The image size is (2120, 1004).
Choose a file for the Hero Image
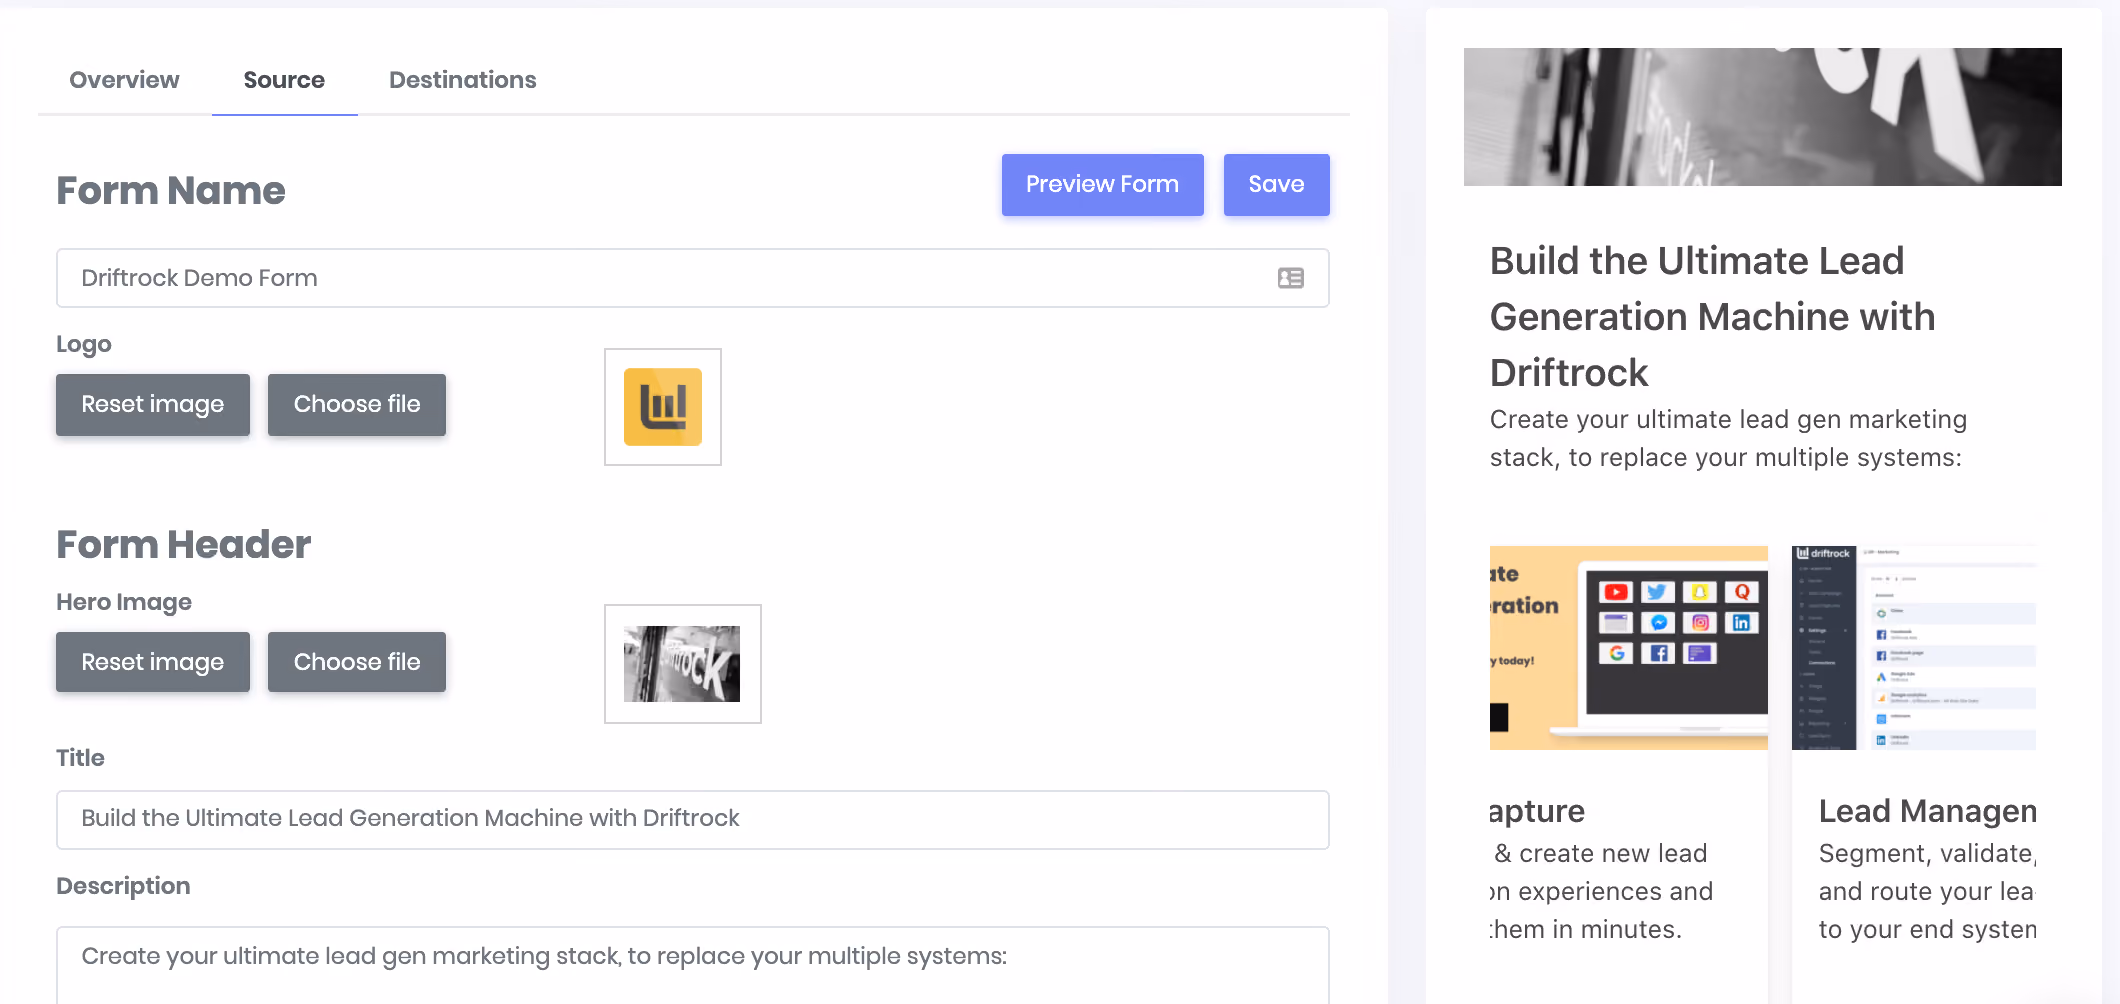click(357, 662)
